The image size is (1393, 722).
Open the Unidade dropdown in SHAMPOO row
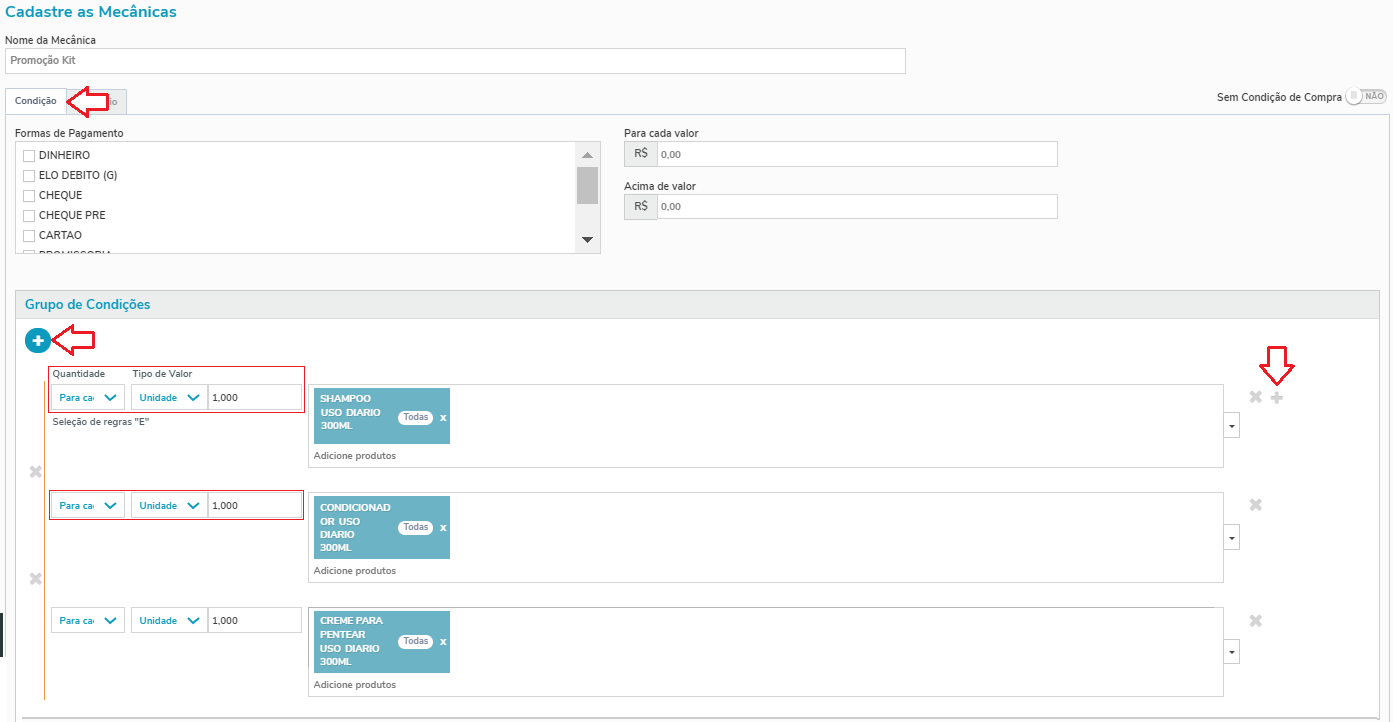tap(169, 397)
